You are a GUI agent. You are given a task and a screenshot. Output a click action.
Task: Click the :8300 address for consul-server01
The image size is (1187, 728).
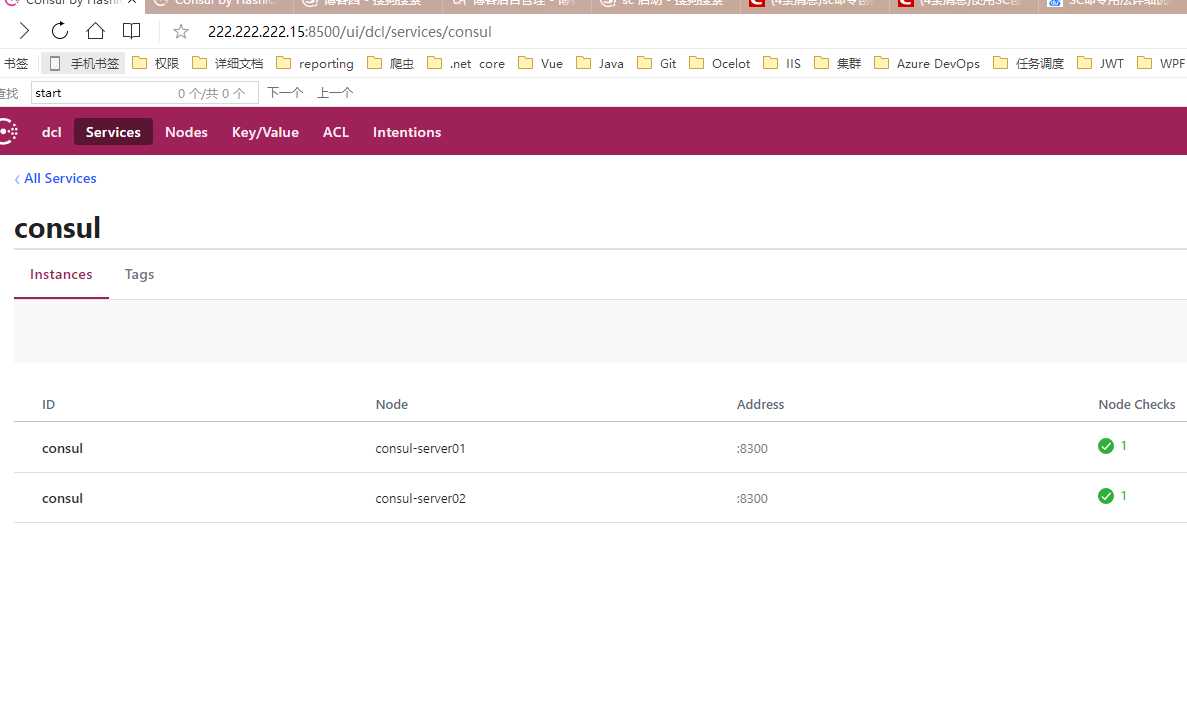tap(752, 448)
